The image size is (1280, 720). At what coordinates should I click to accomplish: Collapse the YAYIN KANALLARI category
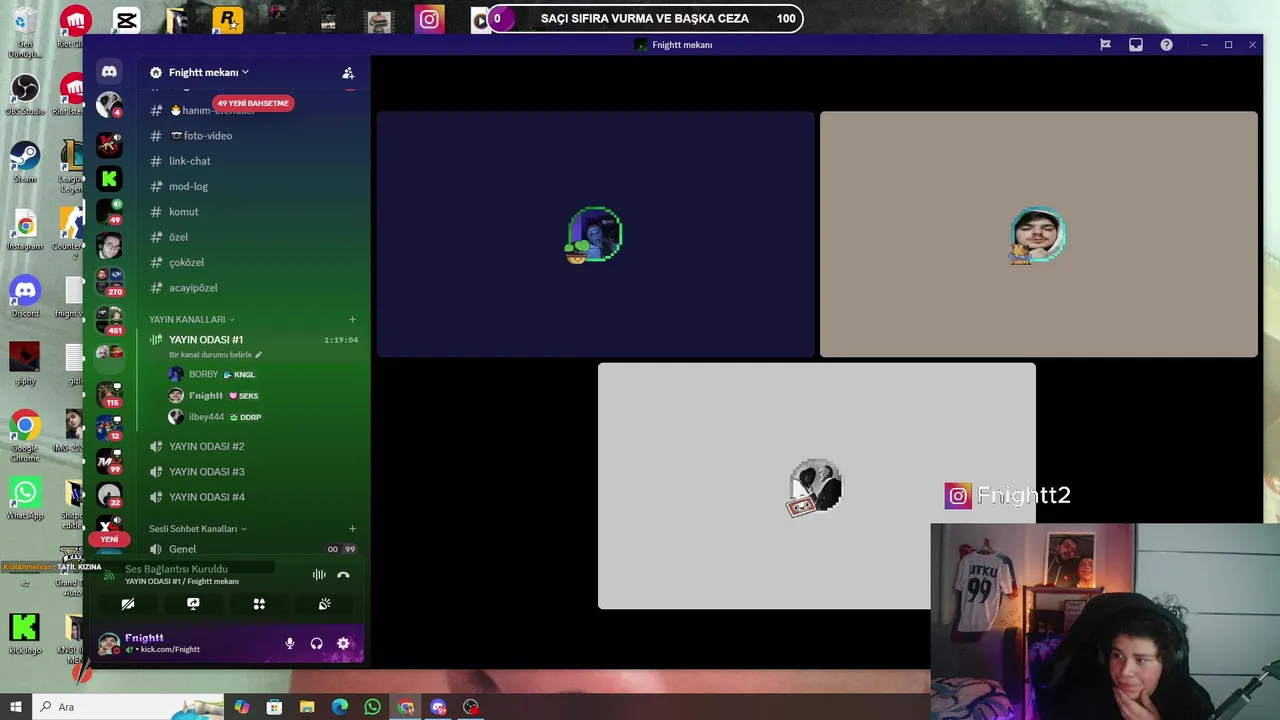point(191,319)
